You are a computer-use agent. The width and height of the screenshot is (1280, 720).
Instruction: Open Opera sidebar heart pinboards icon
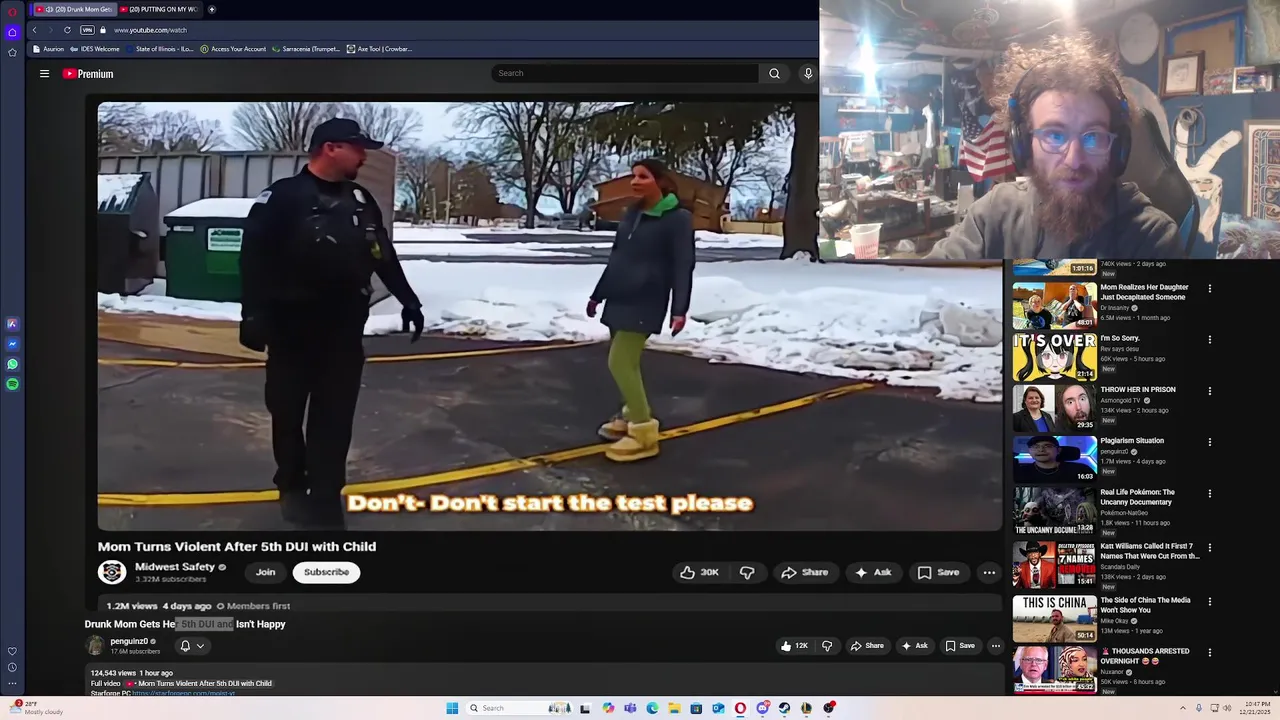[x=12, y=651]
